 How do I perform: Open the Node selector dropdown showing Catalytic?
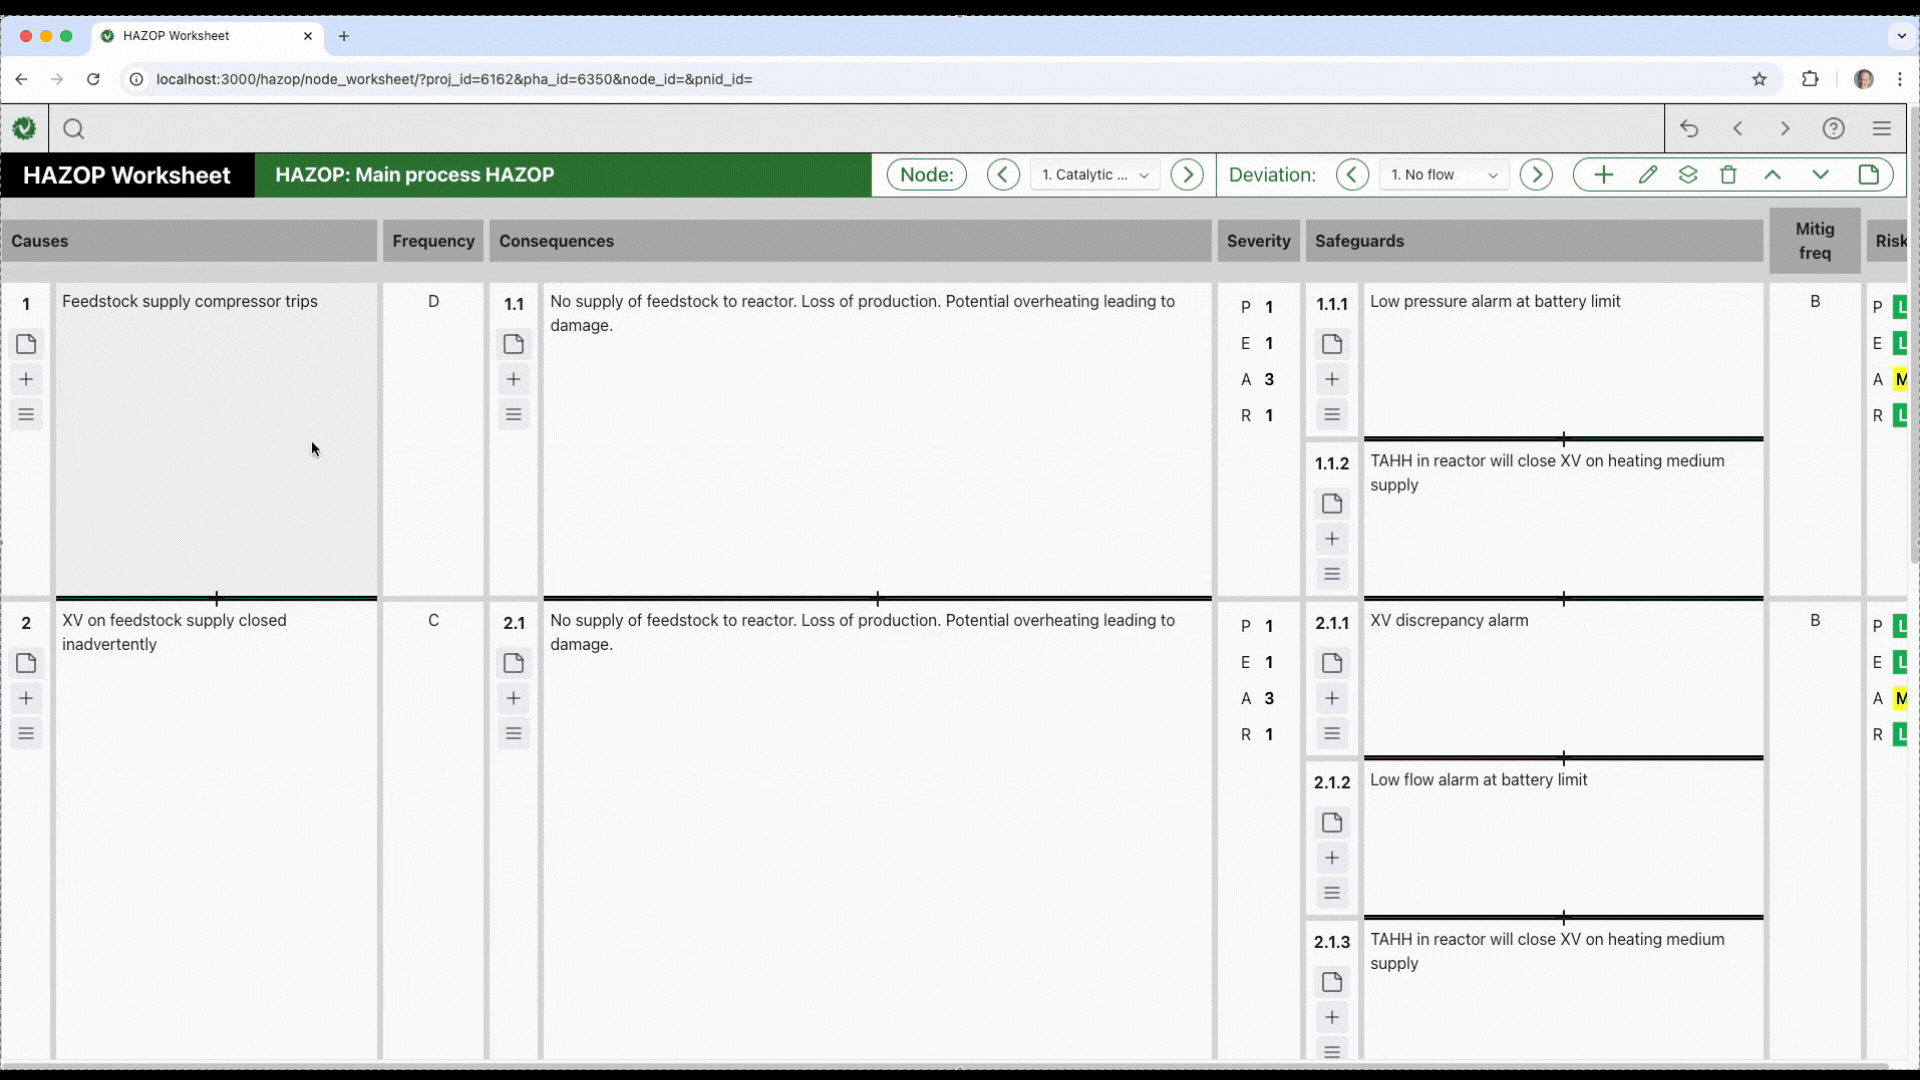tap(1094, 175)
